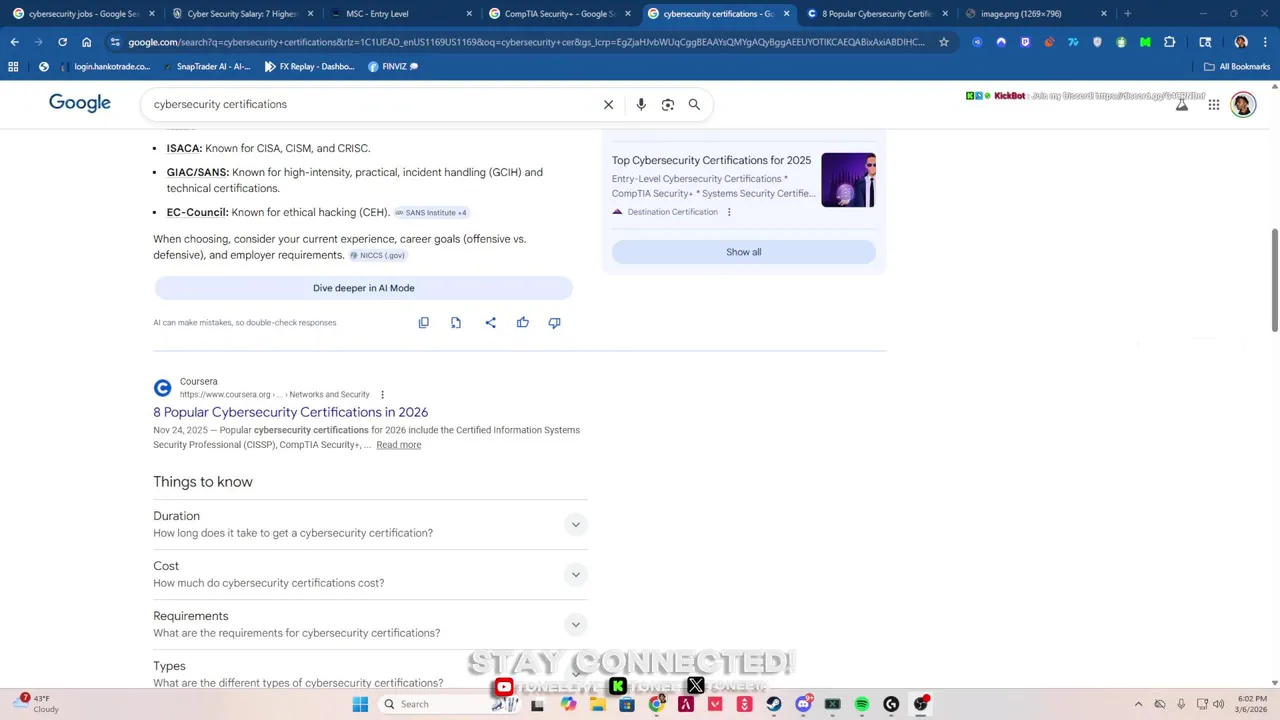Bookmark this page with star icon
This screenshot has width=1280, height=720.
click(943, 42)
